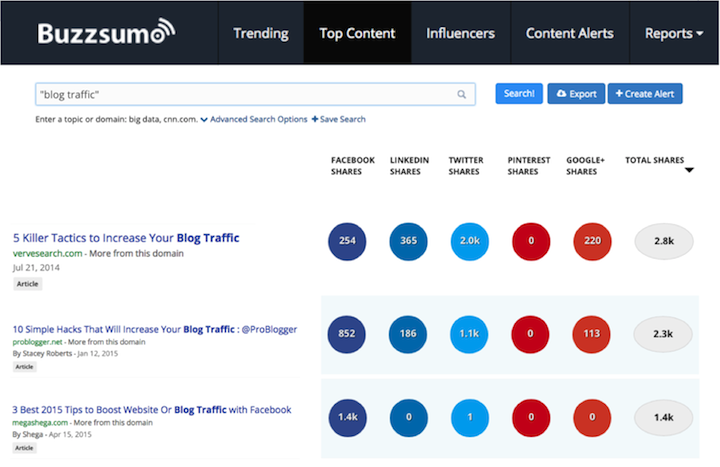Image resolution: width=720 pixels, height=467 pixels.
Task: Open the '5 Killer Tactics' article link
Action: (126, 238)
